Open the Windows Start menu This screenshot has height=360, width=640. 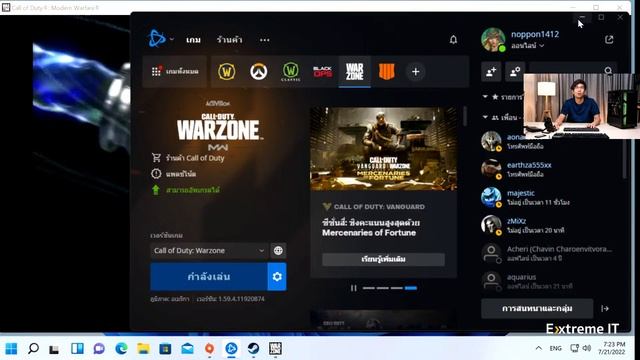[x=11, y=349]
